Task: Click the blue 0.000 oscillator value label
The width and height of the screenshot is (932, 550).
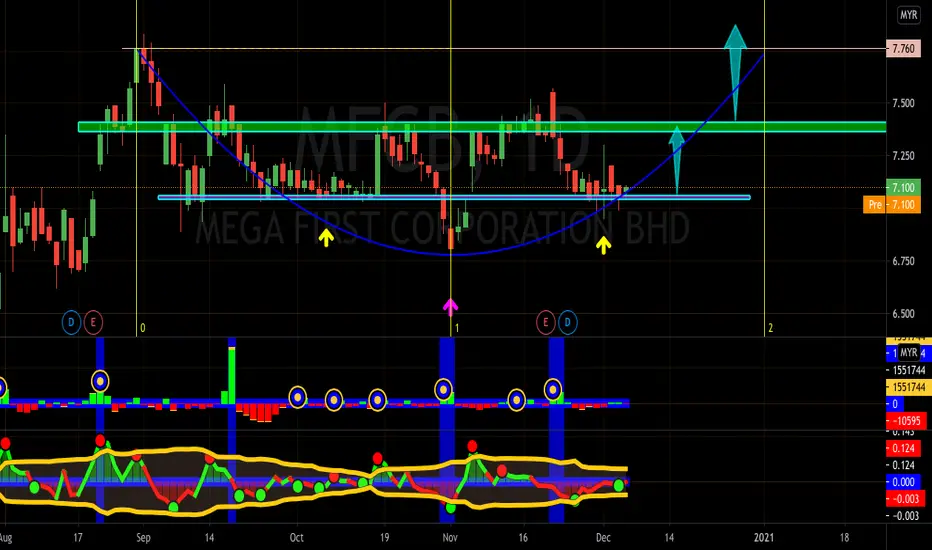Action: point(903,482)
